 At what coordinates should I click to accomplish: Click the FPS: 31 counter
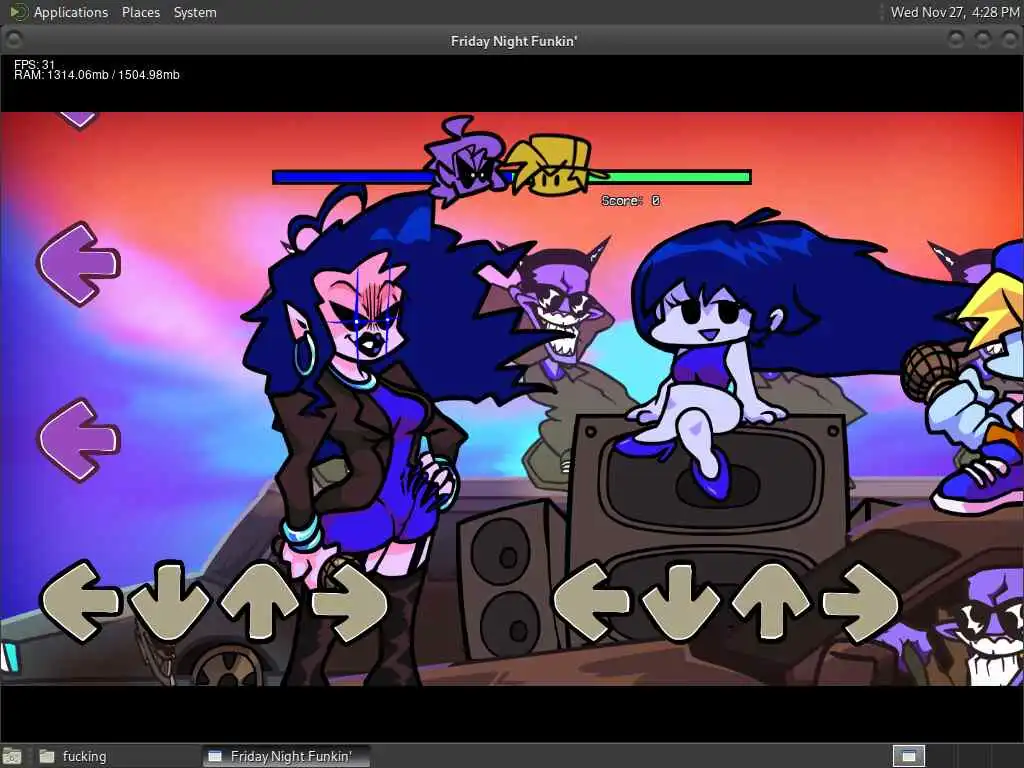[x=35, y=64]
